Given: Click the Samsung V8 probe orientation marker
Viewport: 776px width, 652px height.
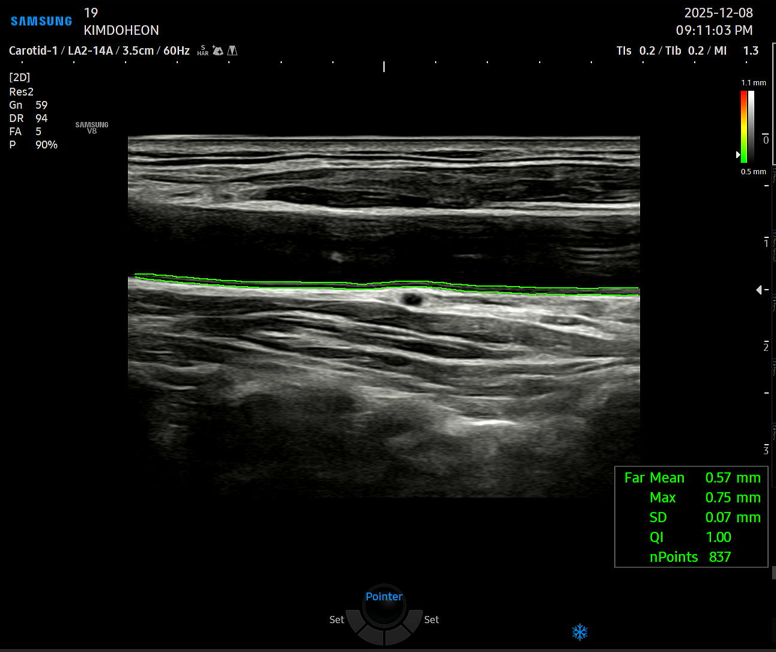Looking at the screenshot, I should coord(92,127).
